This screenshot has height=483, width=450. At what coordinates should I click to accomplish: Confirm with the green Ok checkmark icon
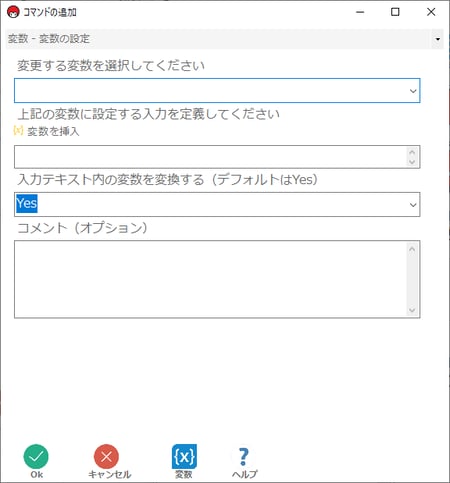[36, 456]
